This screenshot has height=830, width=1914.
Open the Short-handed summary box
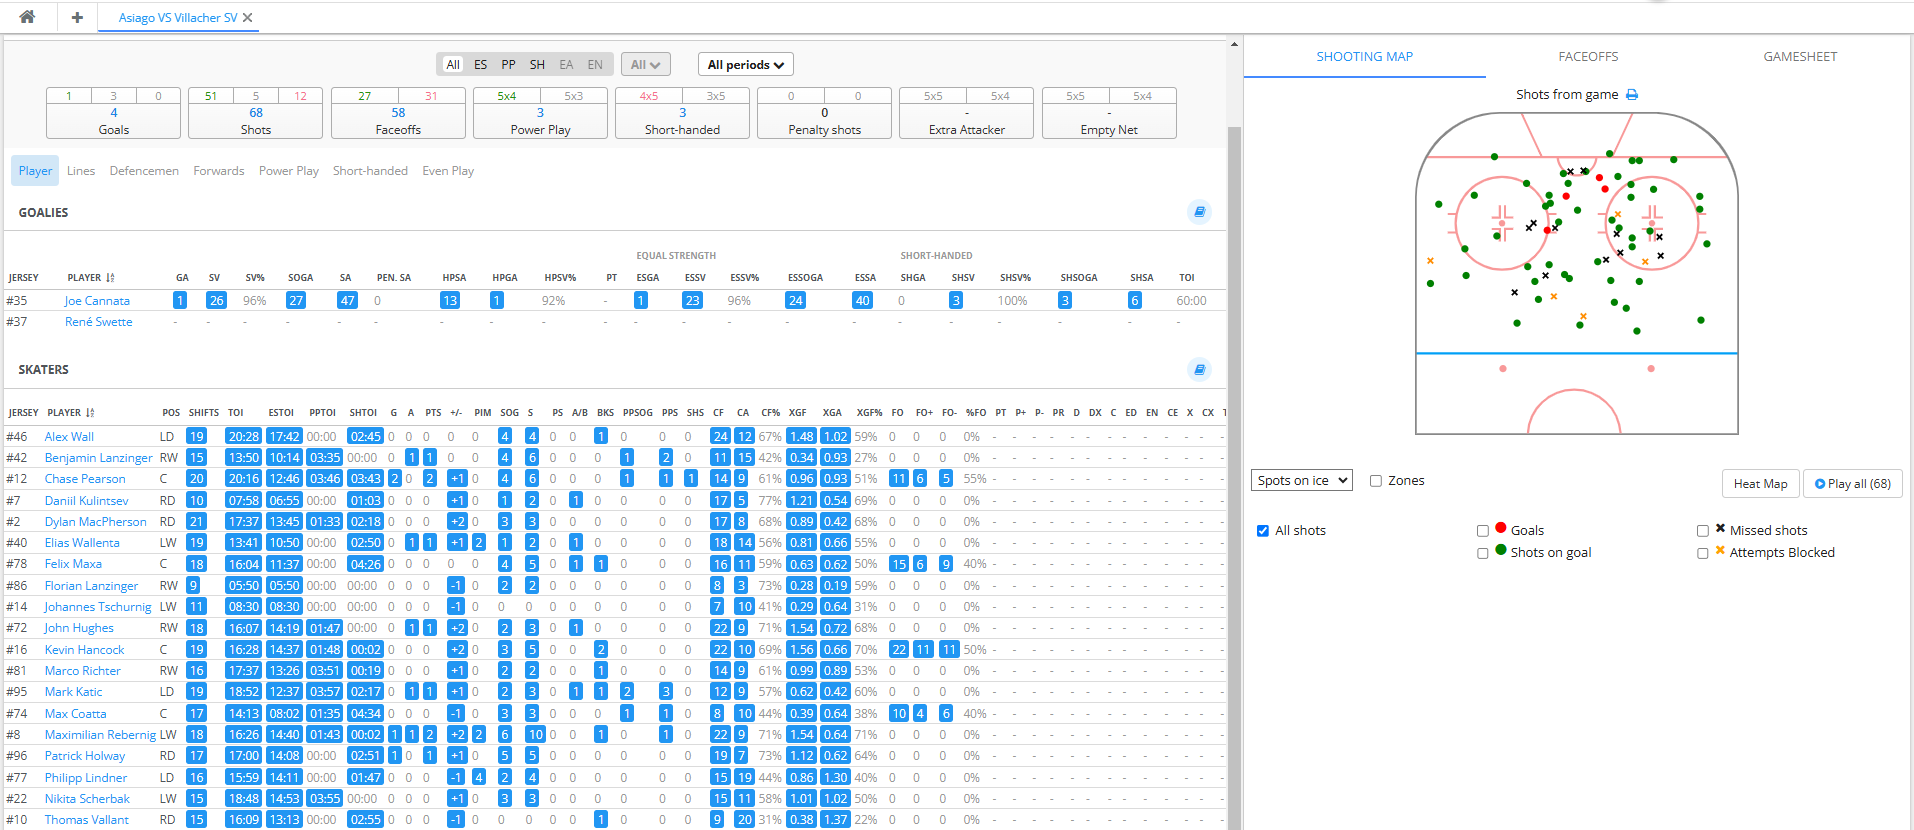(x=682, y=113)
